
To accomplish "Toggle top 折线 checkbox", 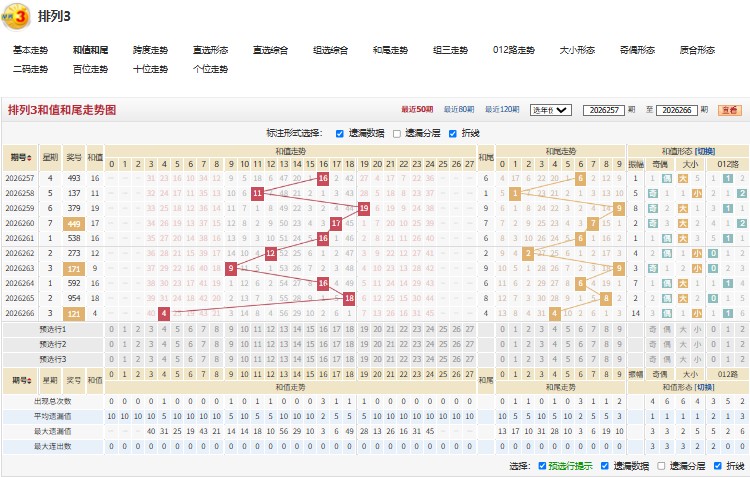I will [x=452, y=133].
